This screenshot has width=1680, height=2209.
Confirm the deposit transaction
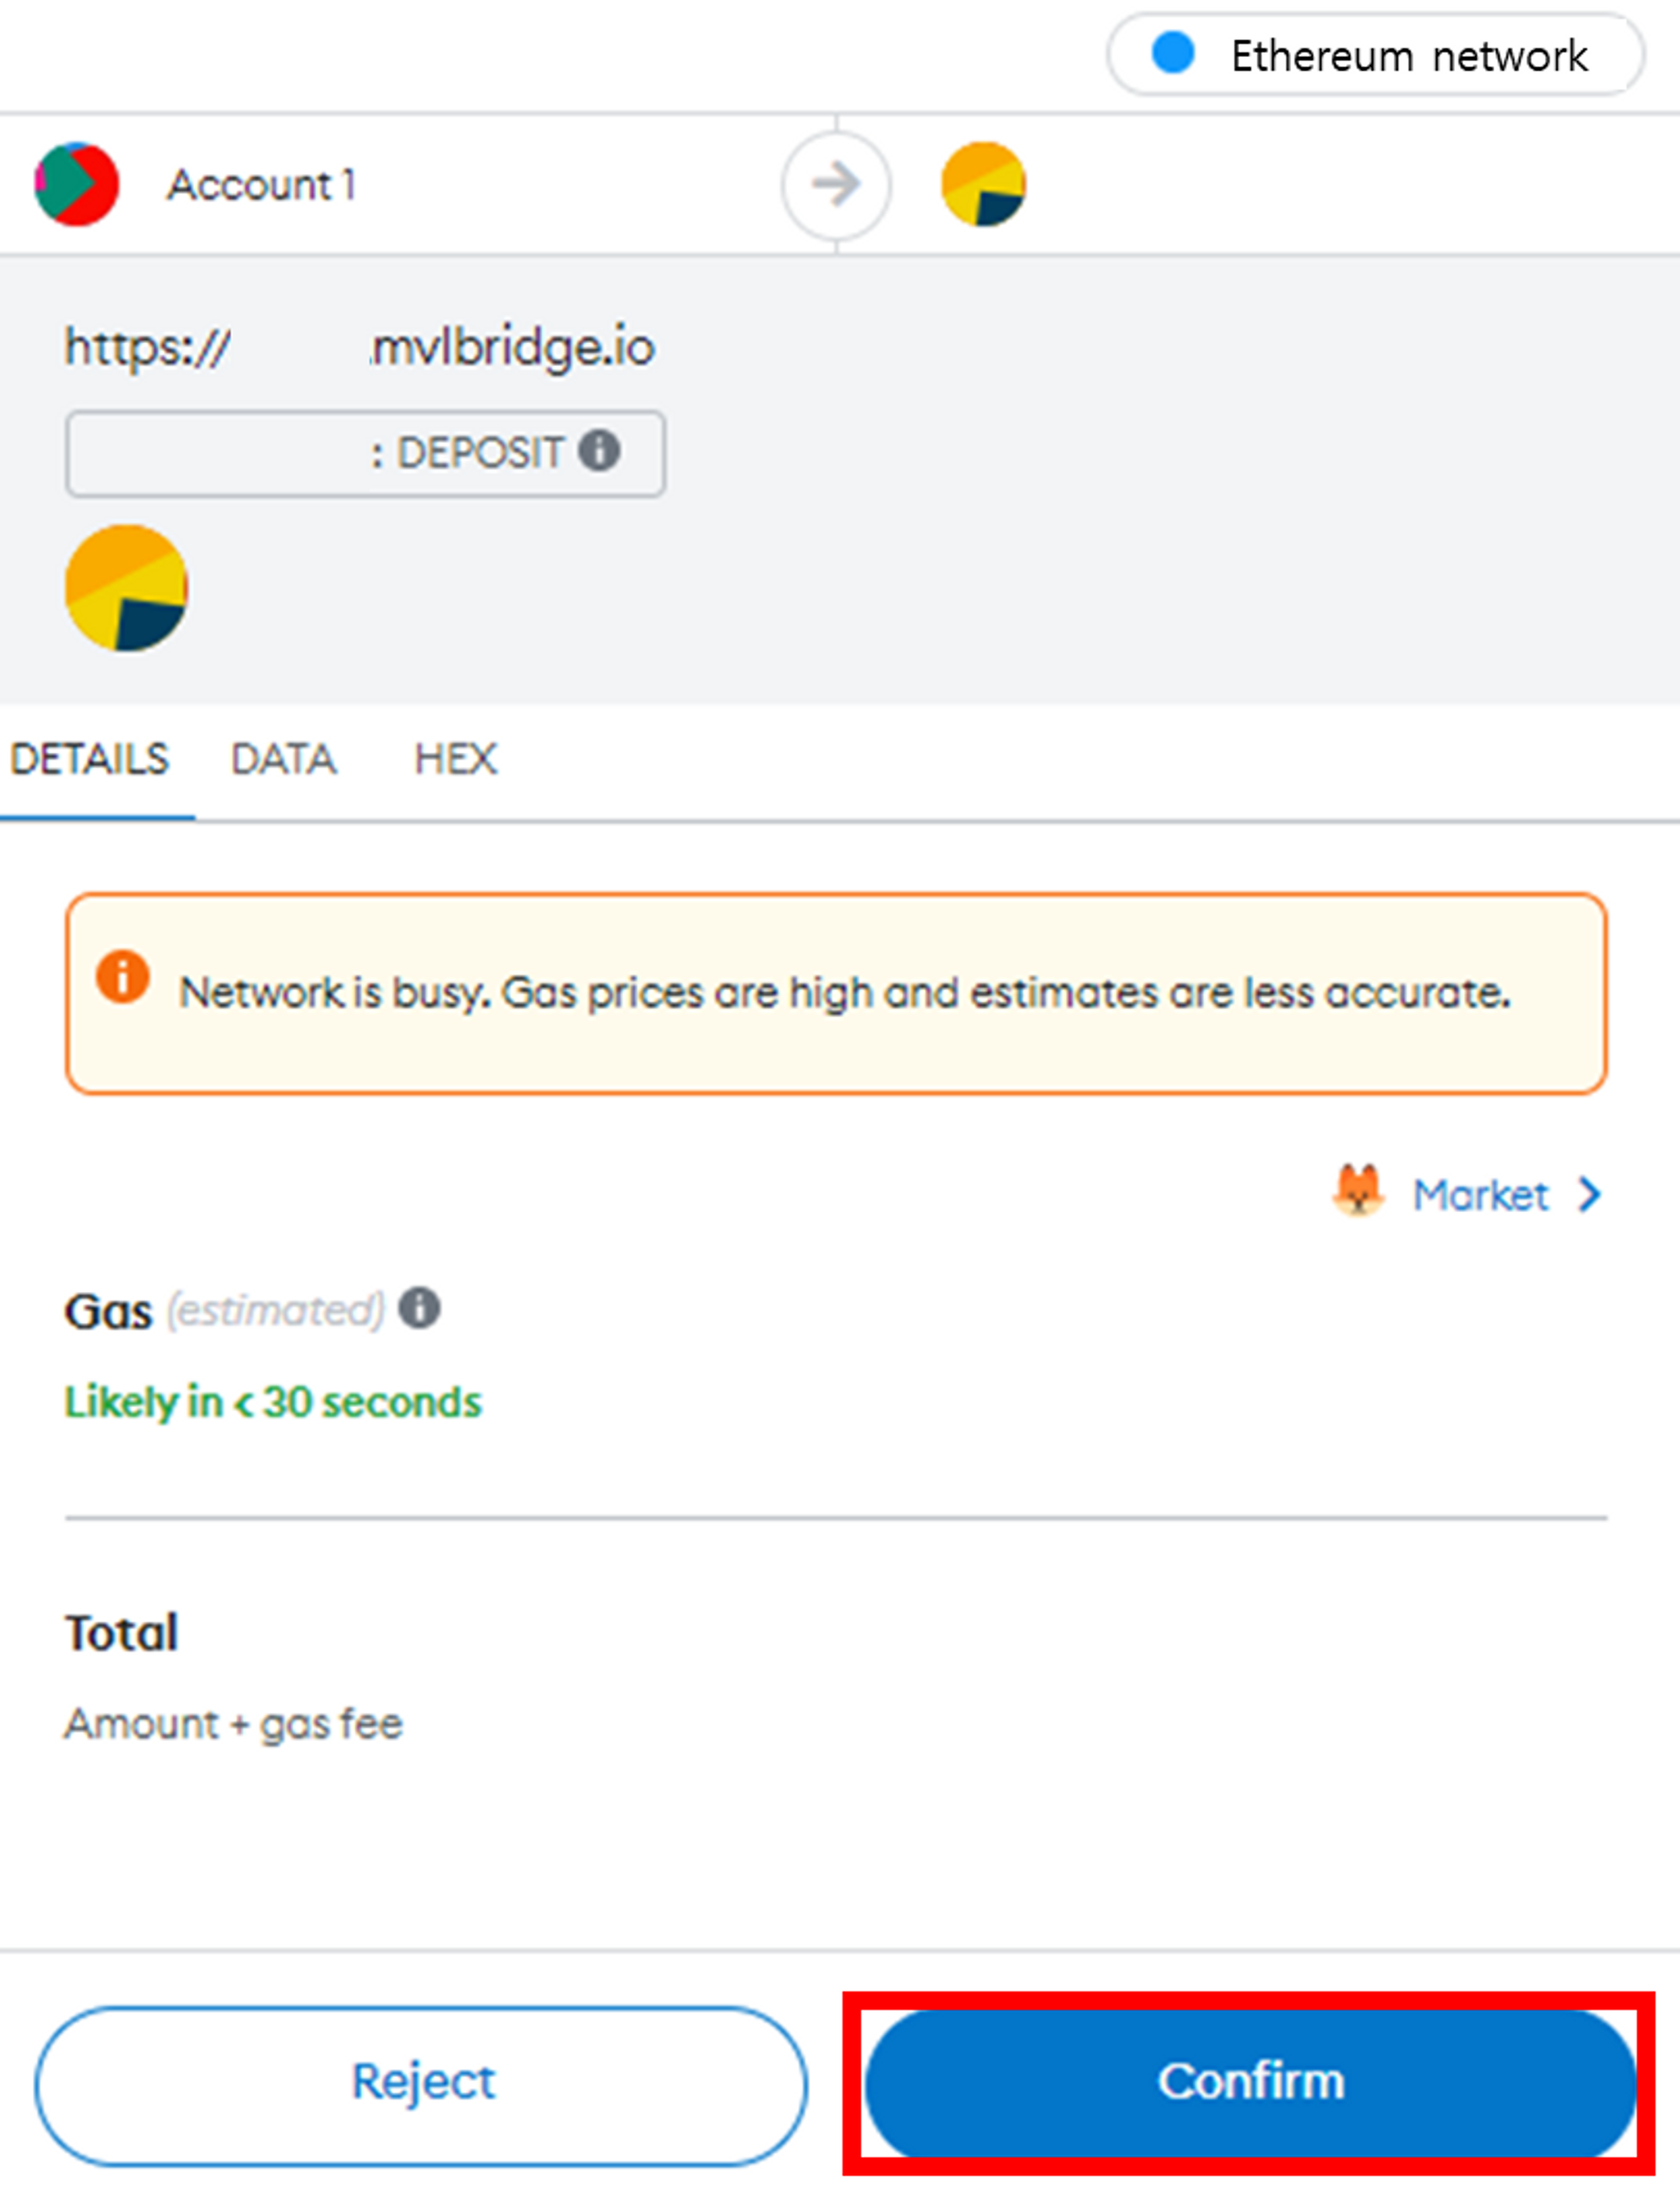1250,2084
